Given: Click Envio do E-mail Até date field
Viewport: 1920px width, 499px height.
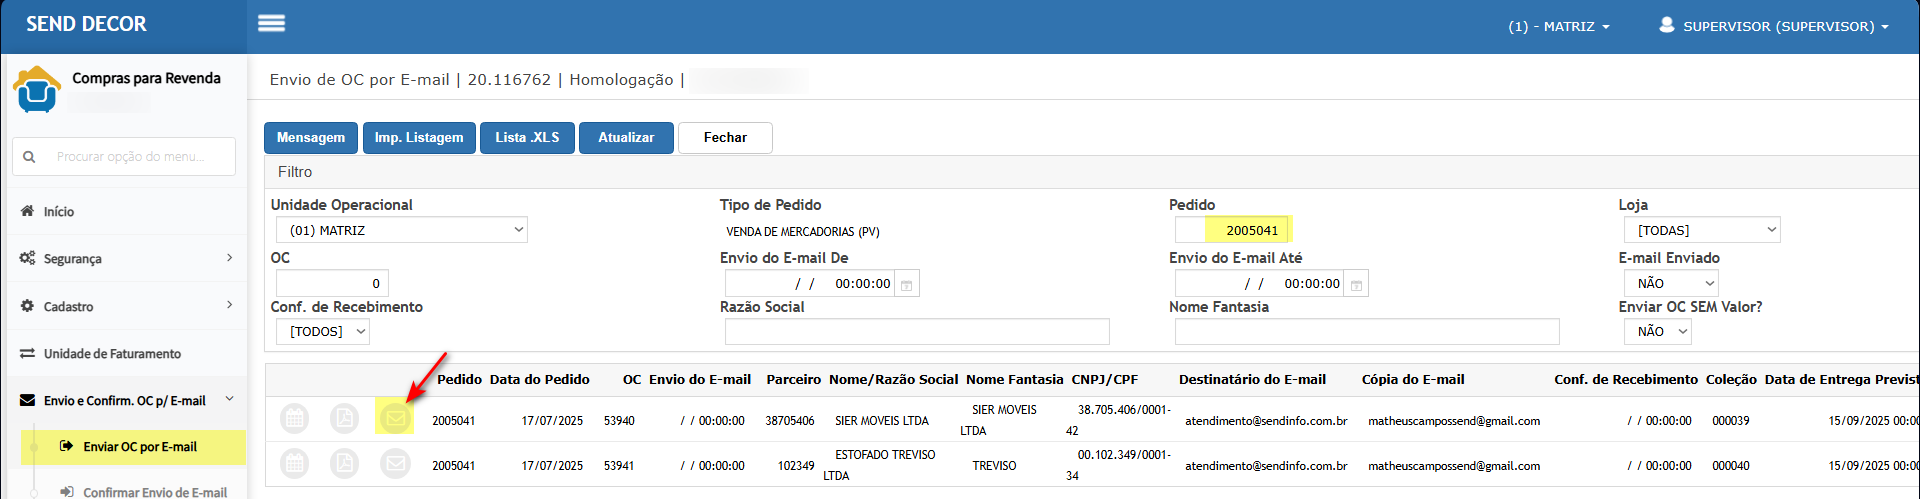Looking at the screenshot, I should (x=1260, y=283).
